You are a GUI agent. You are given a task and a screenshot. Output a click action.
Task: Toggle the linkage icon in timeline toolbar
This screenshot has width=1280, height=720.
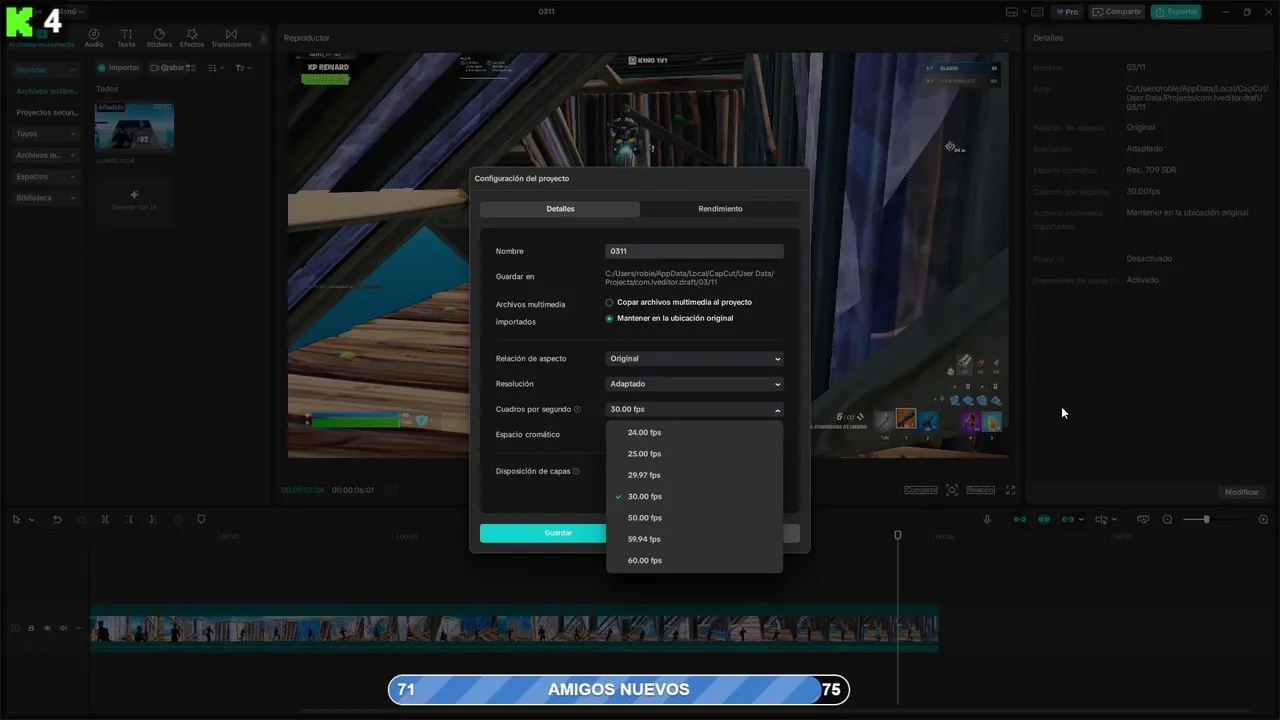coord(1068,519)
